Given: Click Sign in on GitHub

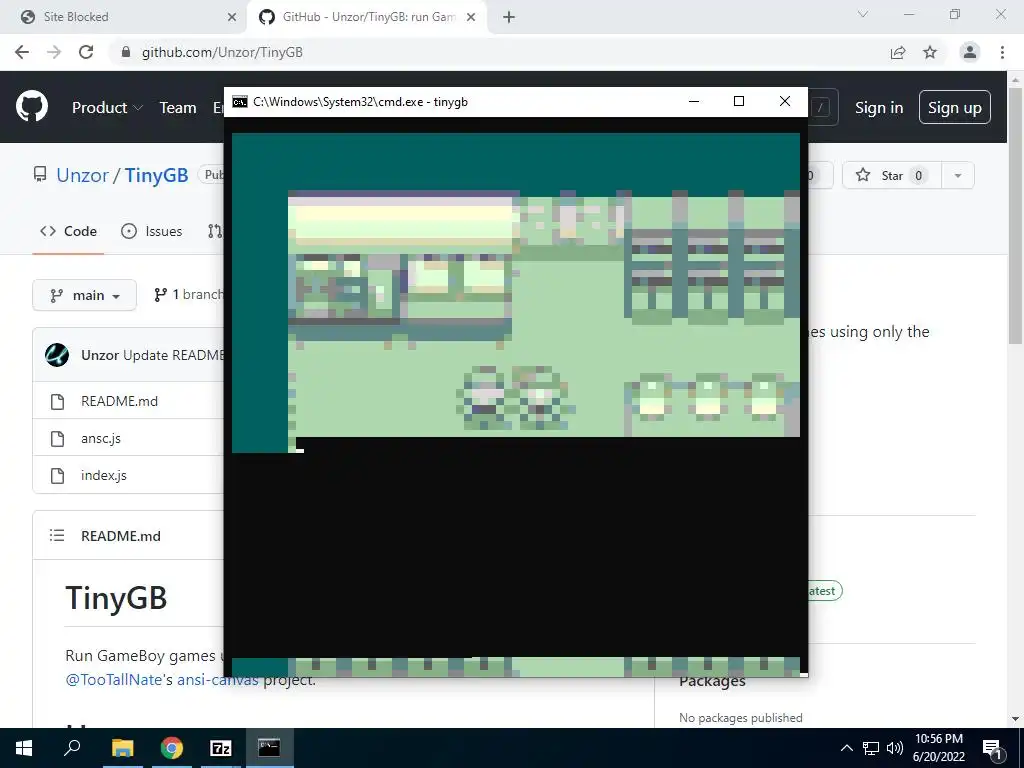Looking at the screenshot, I should [x=879, y=108].
